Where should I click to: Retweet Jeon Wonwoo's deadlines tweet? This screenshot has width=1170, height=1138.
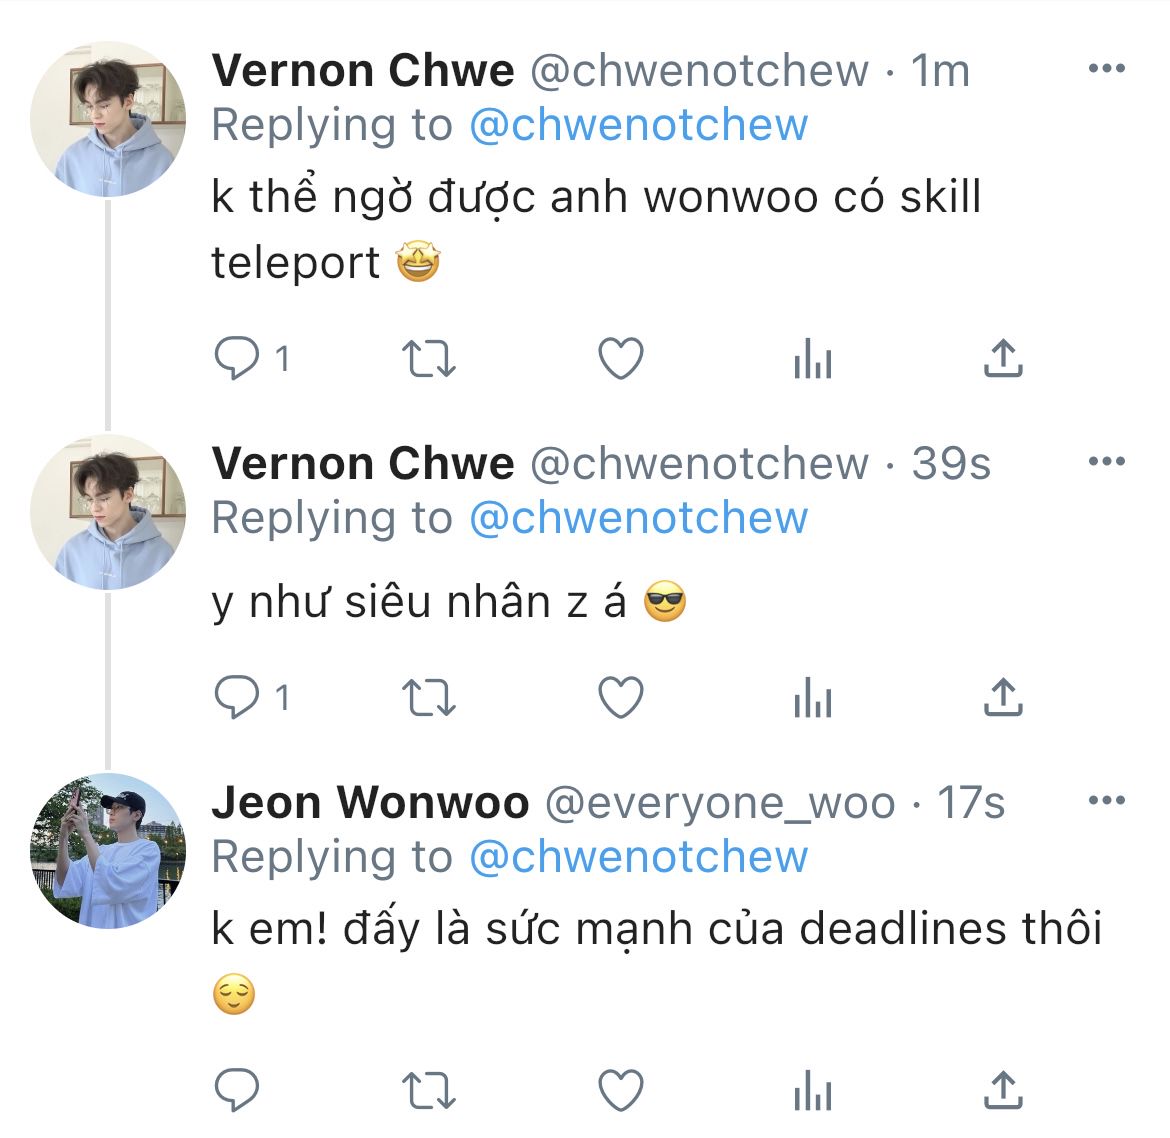click(428, 1090)
